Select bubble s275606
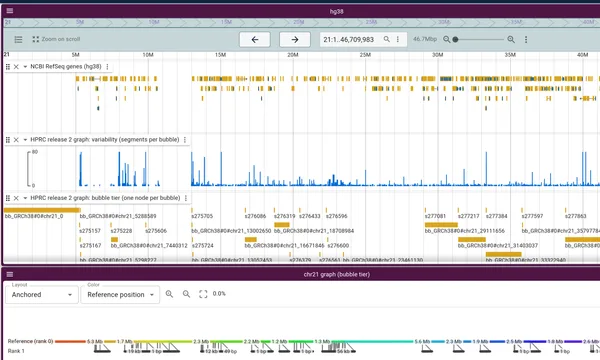The width and height of the screenshot is (600, 360). [156, 231]
